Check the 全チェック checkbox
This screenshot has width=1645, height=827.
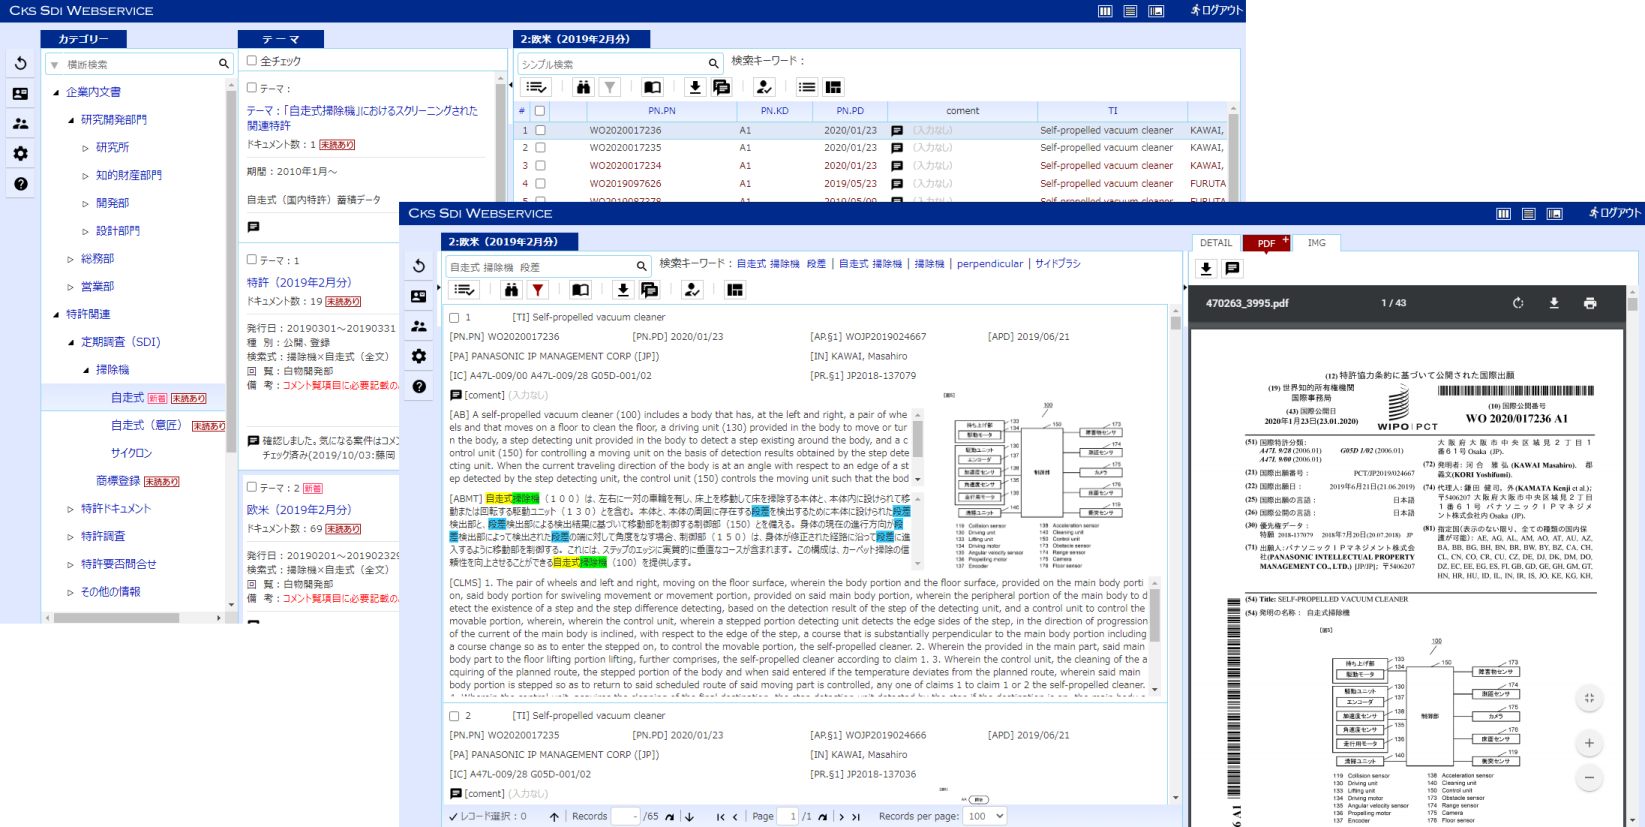pos(252,61)
